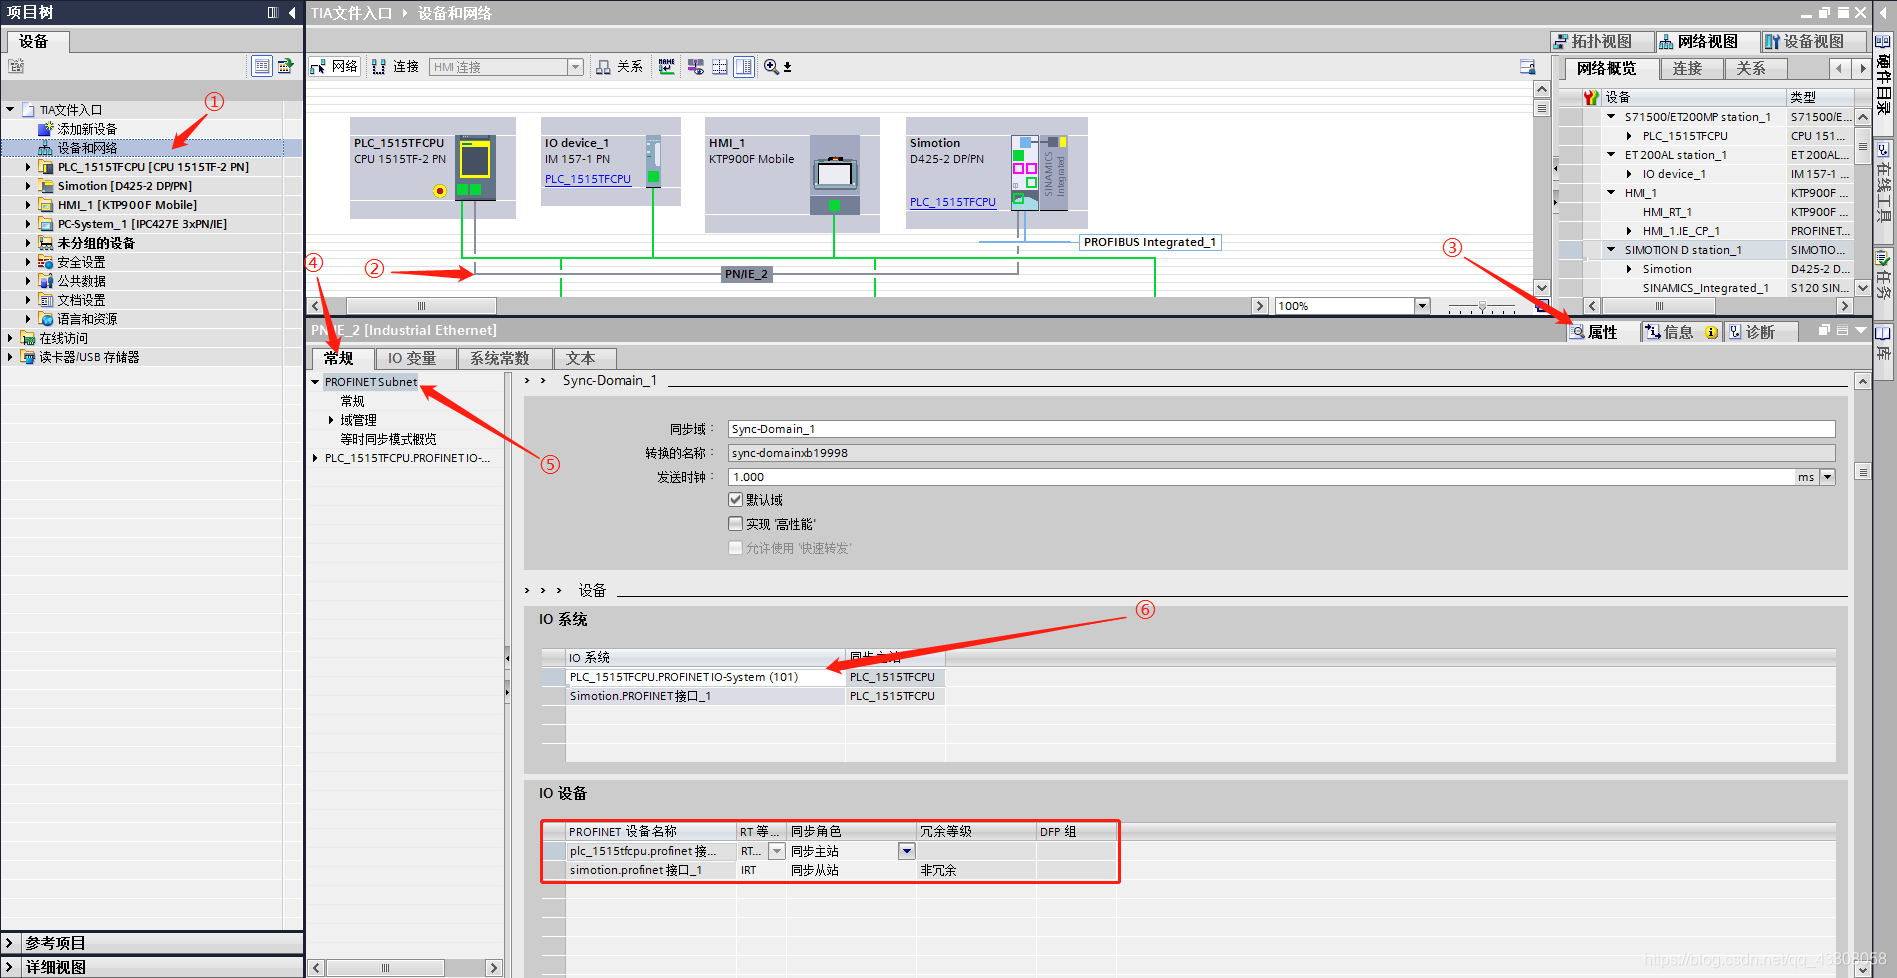Click the table layout view icon in toolbar

pyautogui.click(x=744, y=67)
